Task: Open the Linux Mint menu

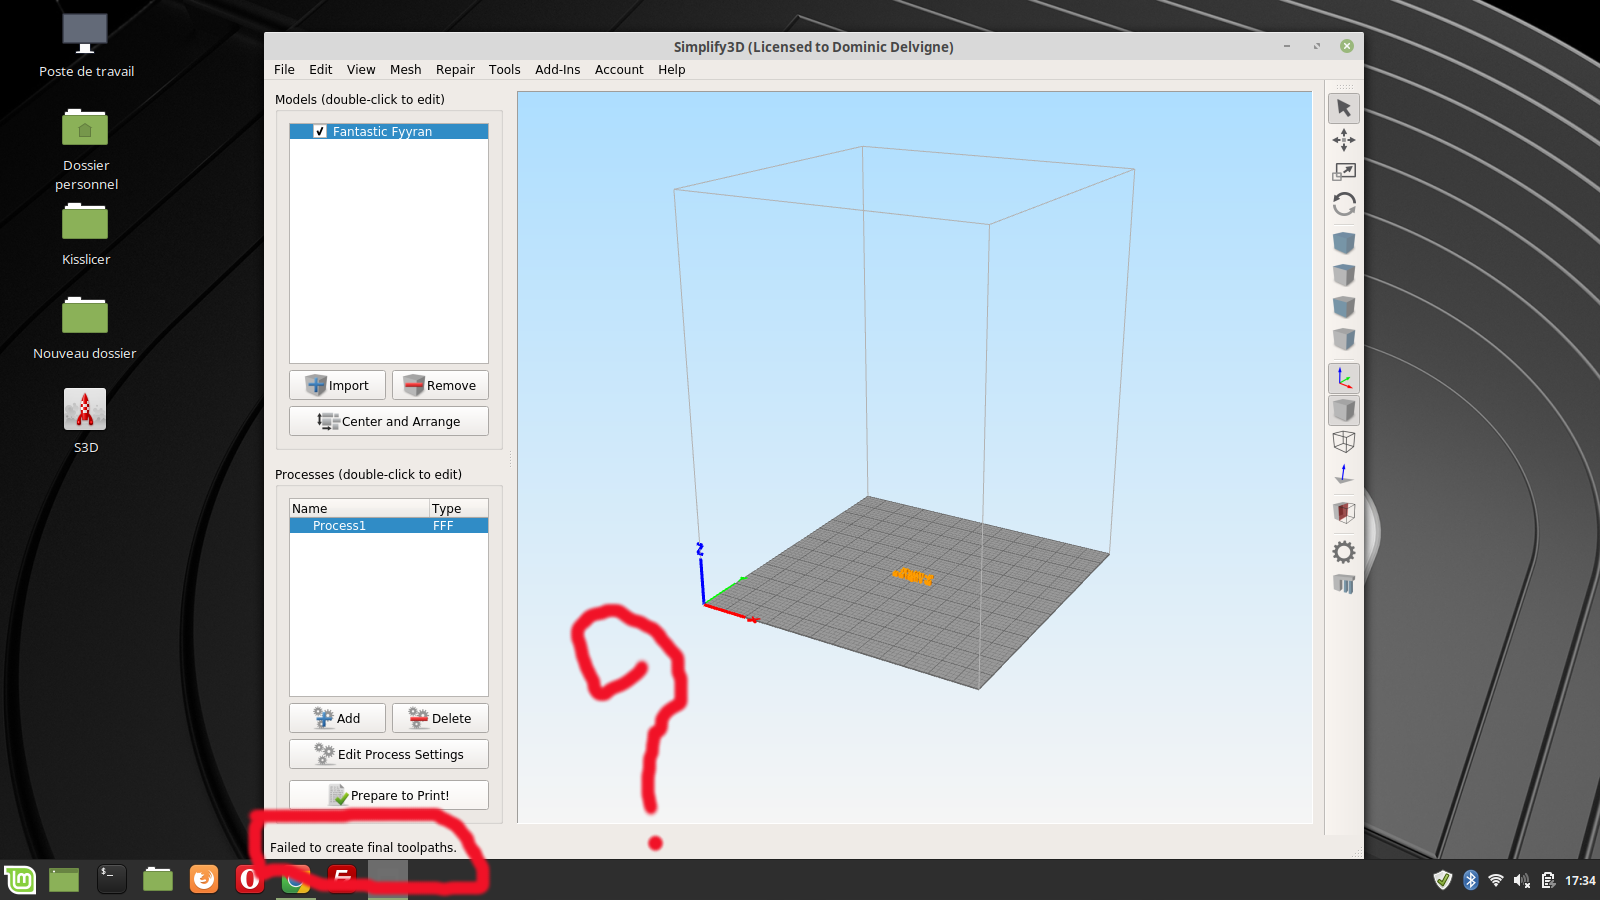Action: pyautogui.click(x=20, y=880)
